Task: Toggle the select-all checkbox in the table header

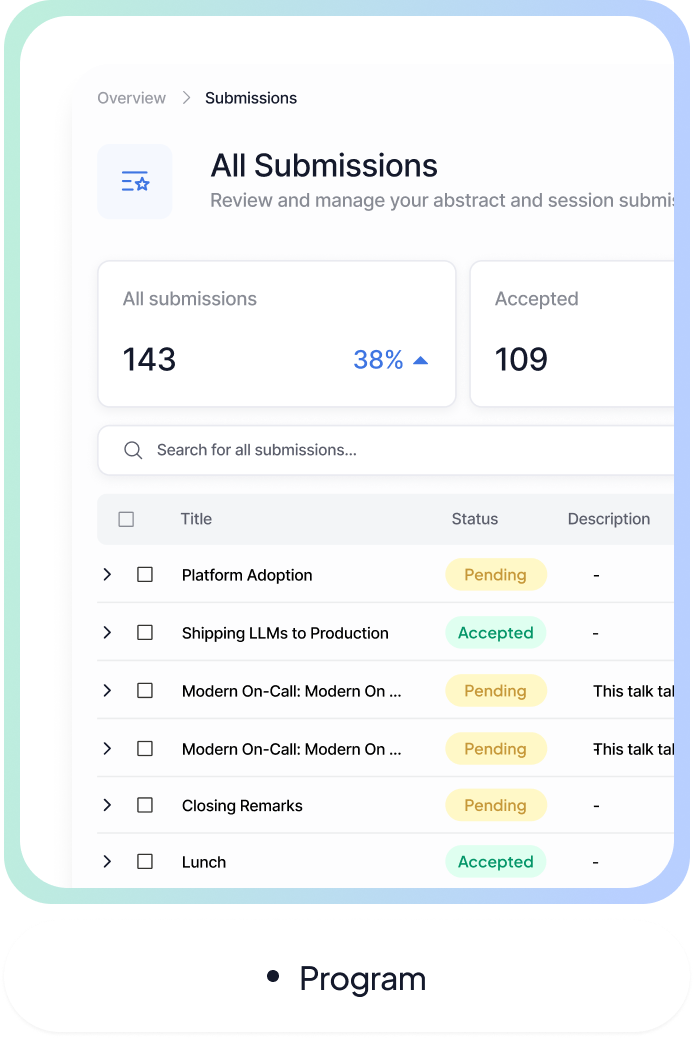Action: coord(126,519)
